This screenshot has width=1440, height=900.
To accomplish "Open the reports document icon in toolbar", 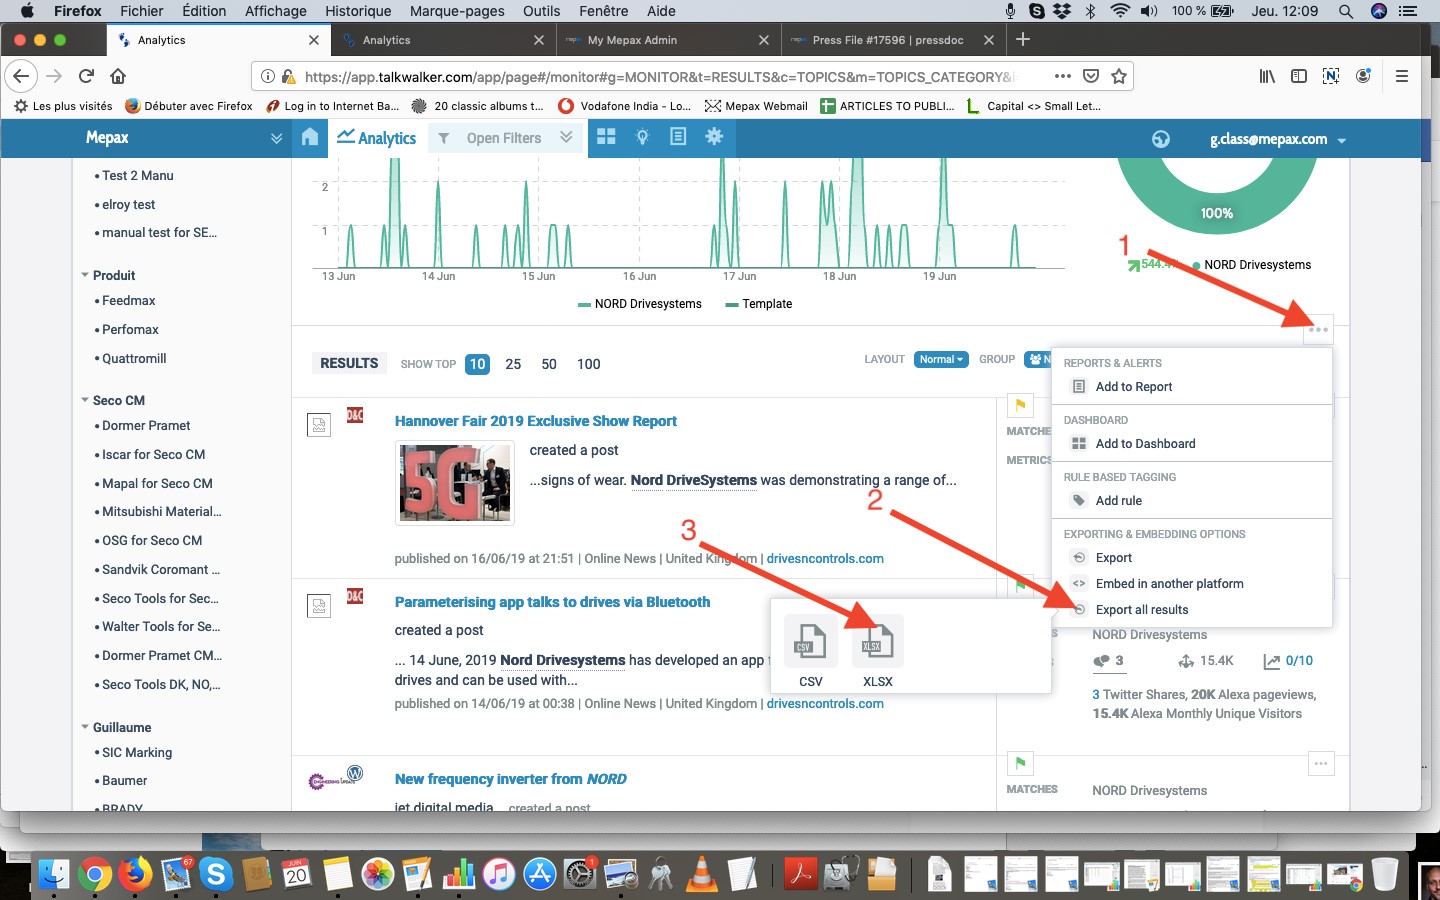I will [x=678, y=138].
